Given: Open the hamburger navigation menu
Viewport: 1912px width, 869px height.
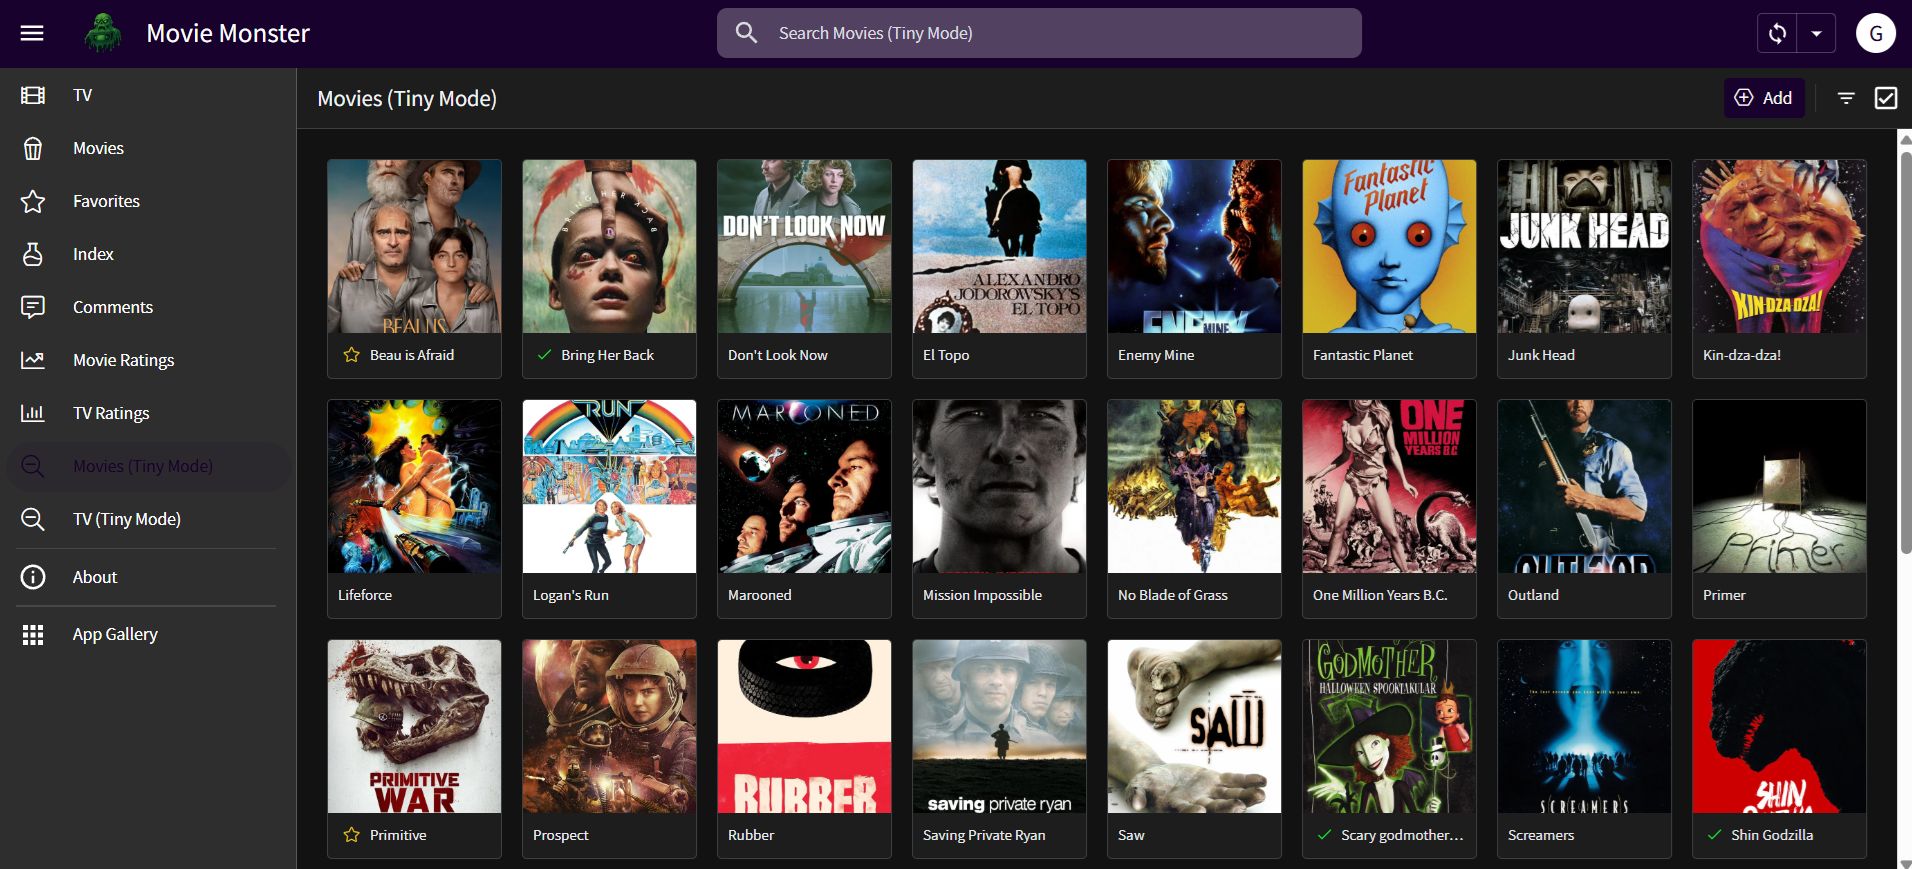Looking at the screenshot, I should (x=32, y=33).
